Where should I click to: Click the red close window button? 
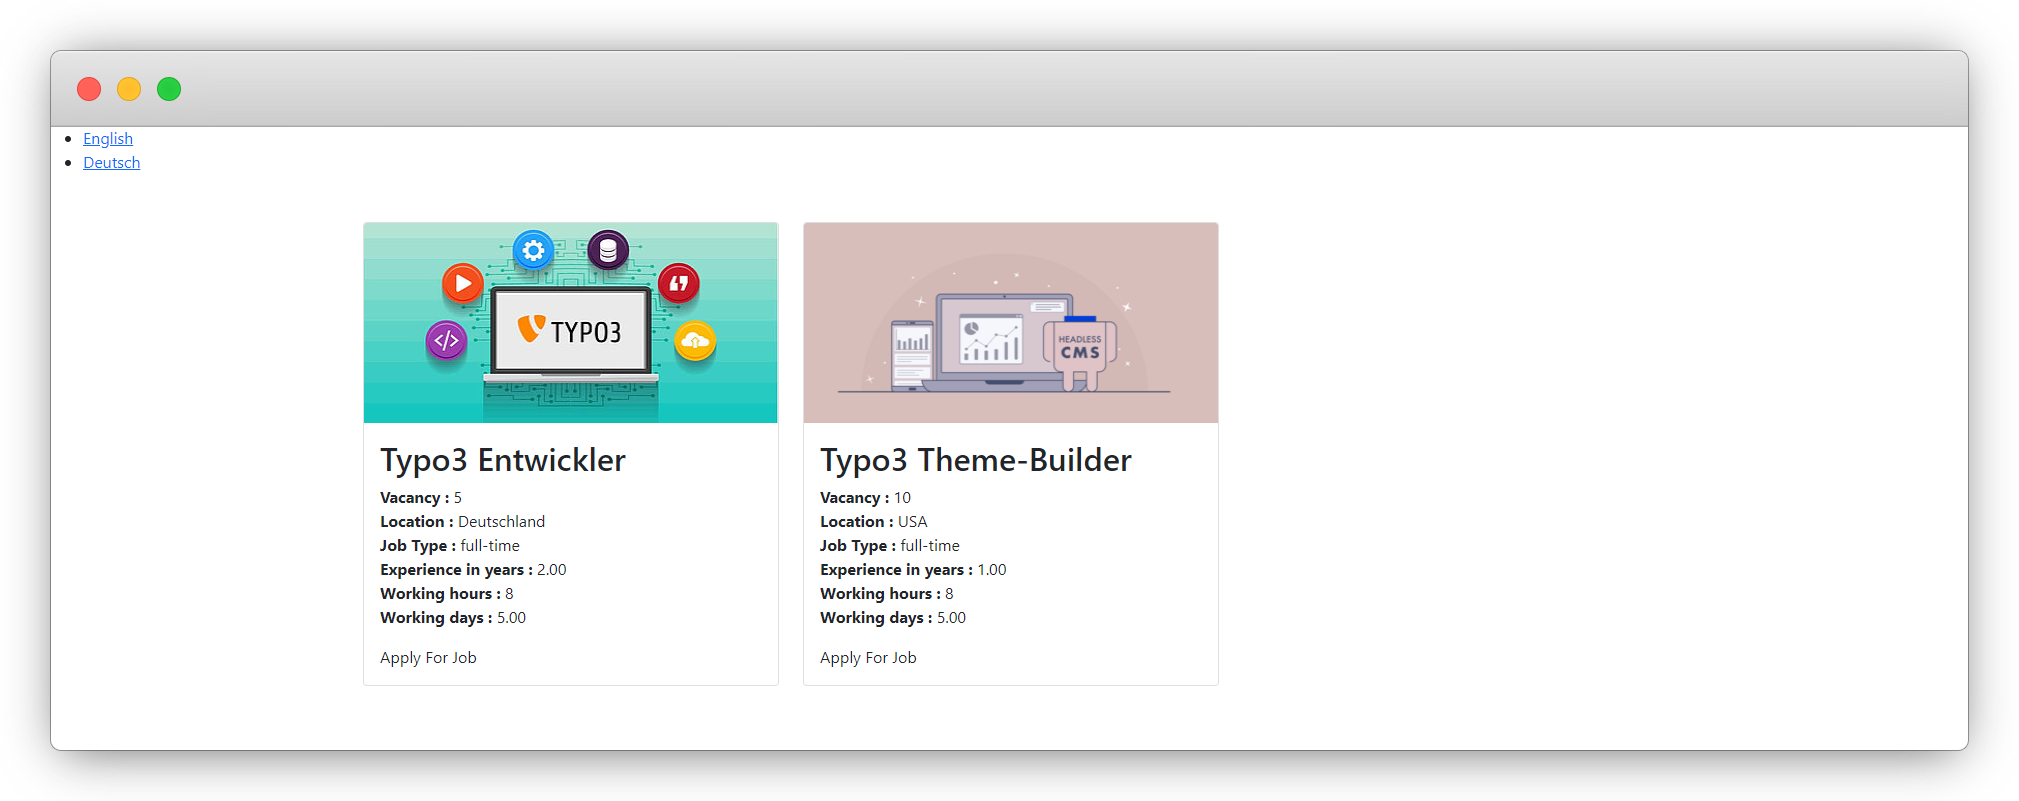coord(89,89)
